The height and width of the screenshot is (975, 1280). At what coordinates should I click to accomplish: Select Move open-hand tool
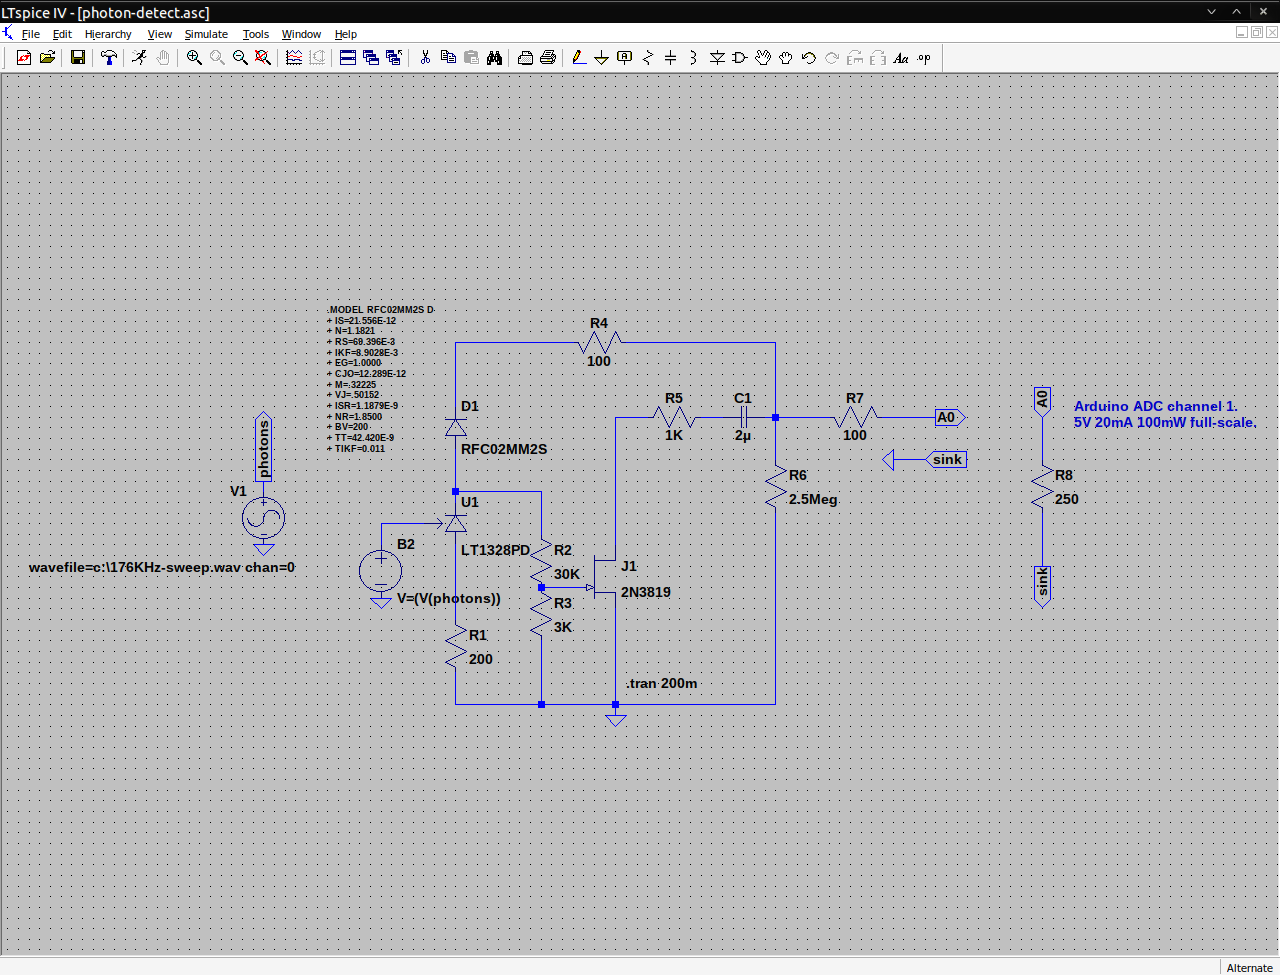tap(763, 58)
